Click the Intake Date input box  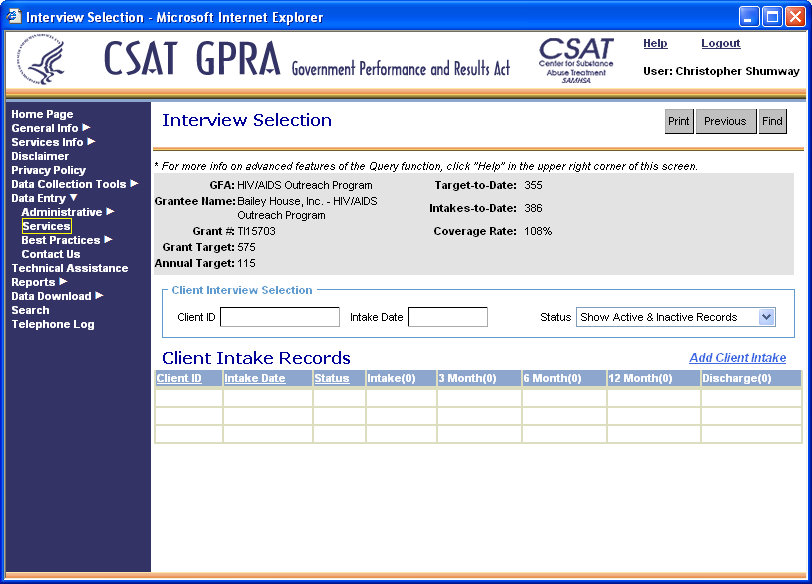pos(447,317)
